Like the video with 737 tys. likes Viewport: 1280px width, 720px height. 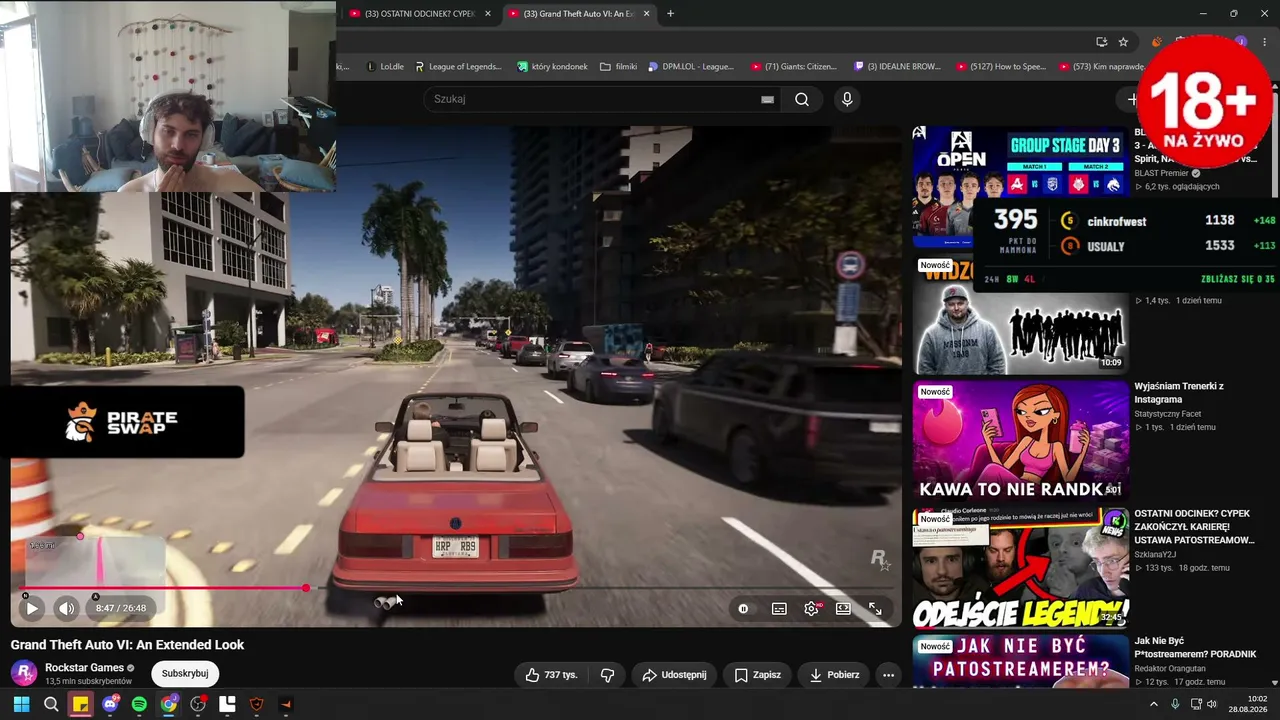pos(551,675)
